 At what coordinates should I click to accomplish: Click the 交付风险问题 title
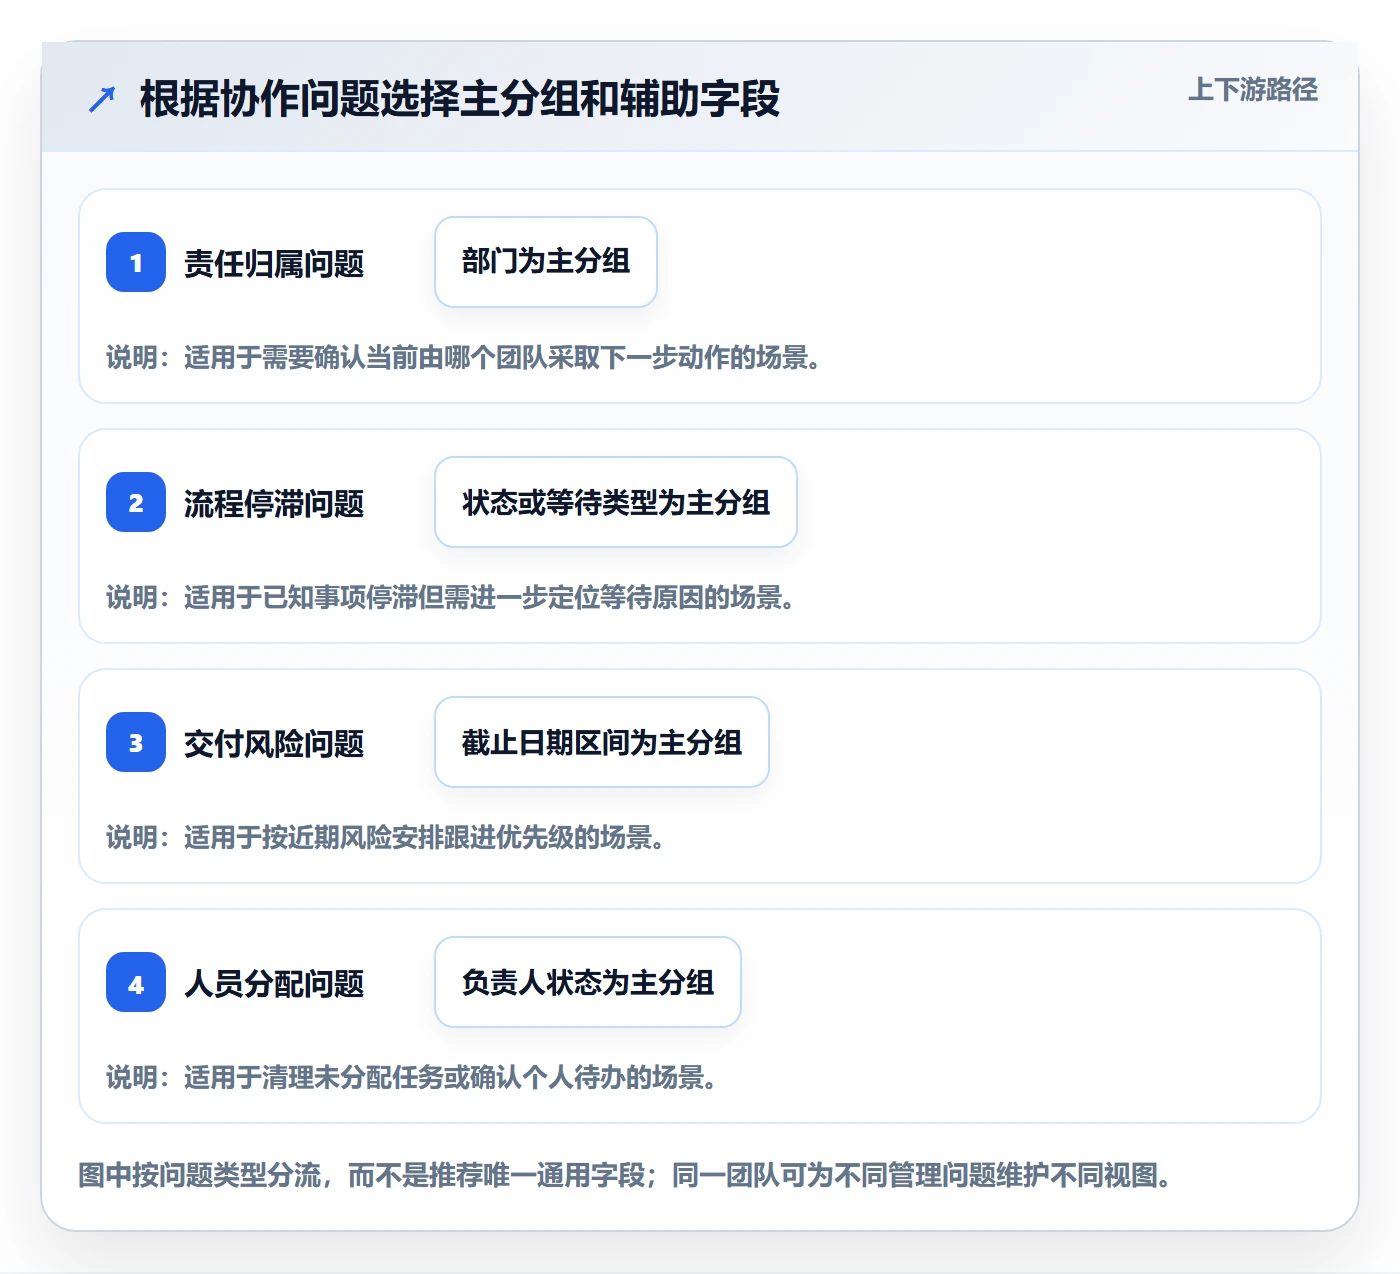point(274,744)
